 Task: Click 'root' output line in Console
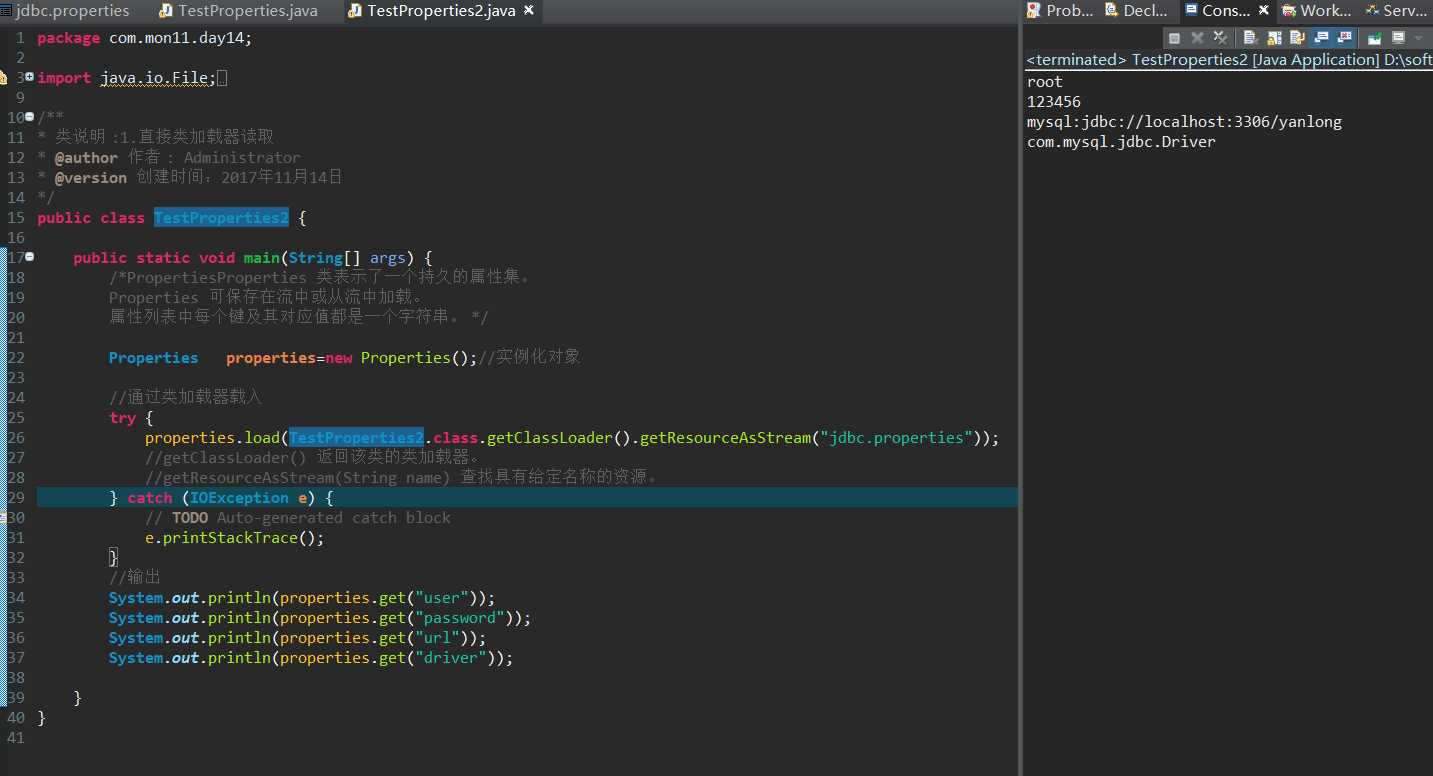1045,82
